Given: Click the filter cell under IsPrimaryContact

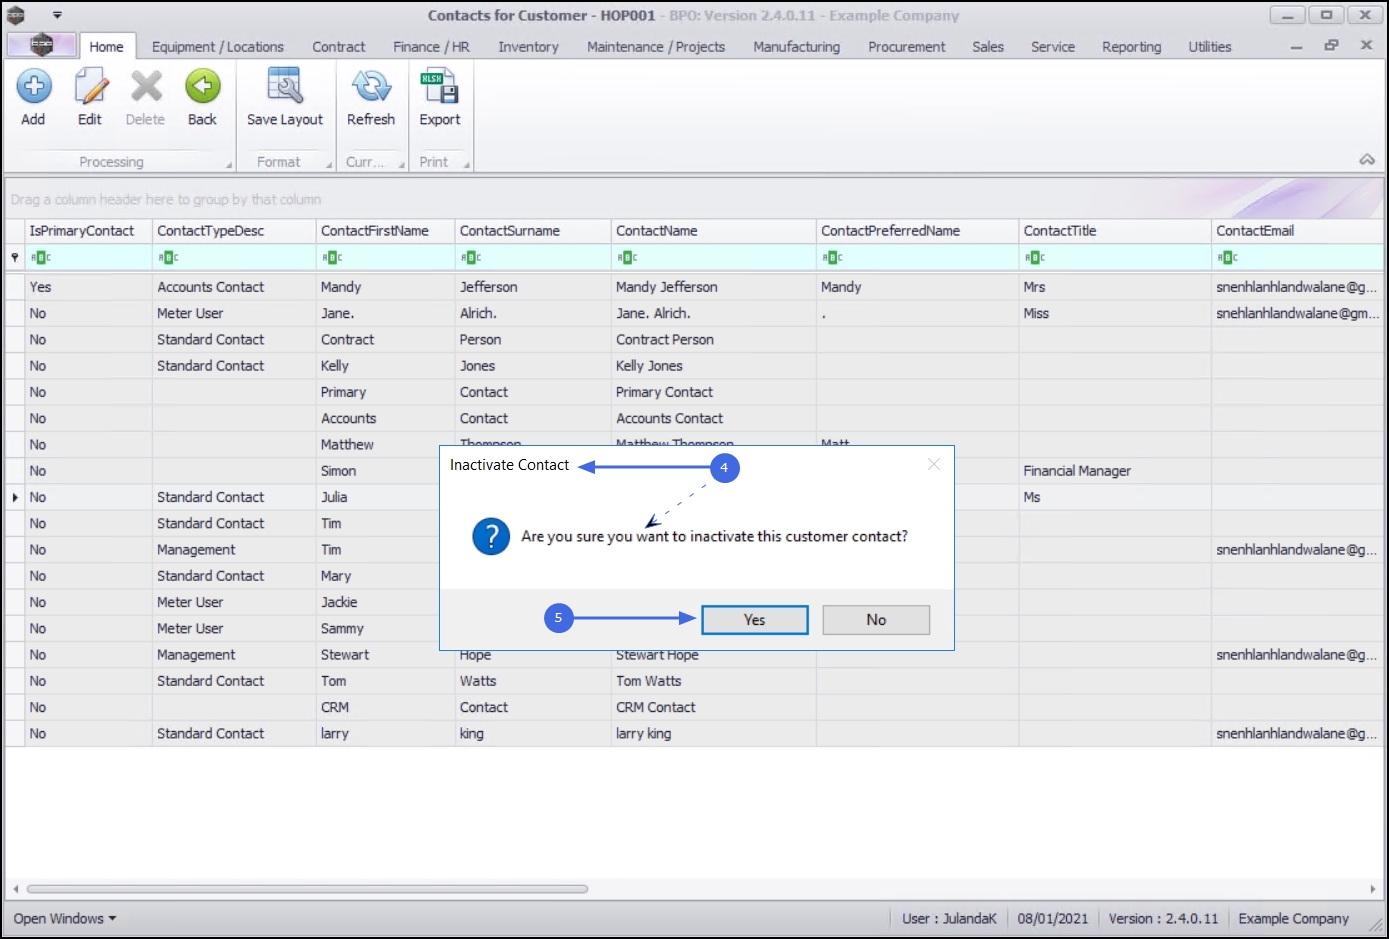Looking at the screenshot, I should pyautogui.click(x=89, y=258).
